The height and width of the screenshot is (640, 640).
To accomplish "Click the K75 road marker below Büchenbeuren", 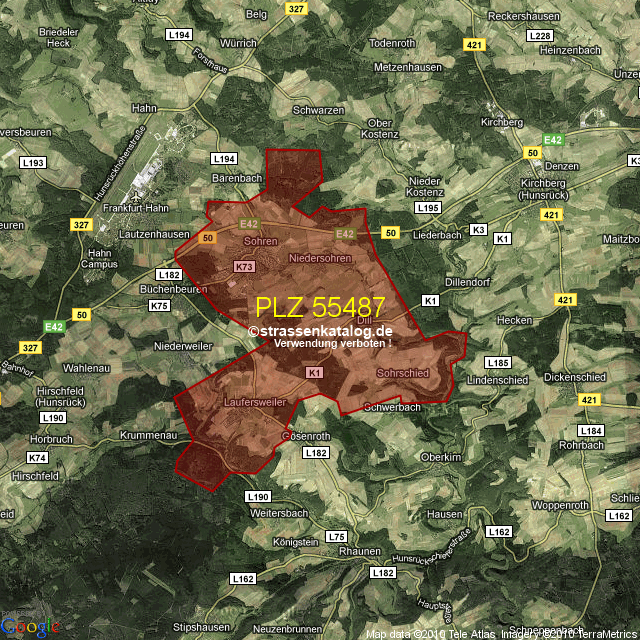I will coord(159,306).
